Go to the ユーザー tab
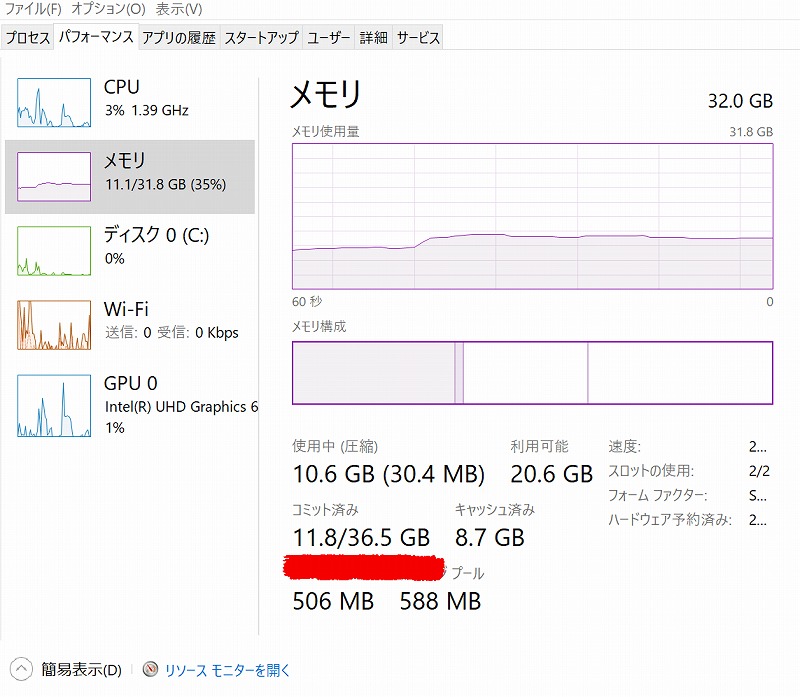 (329, 38)
